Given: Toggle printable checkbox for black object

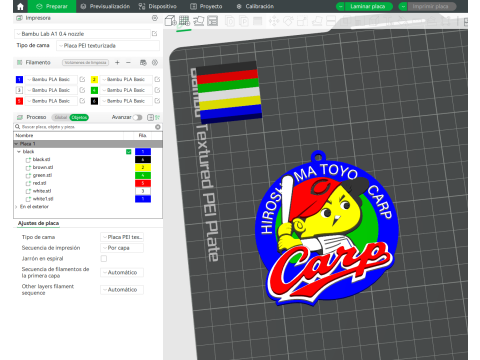Looking at the screenshot, I should (x=129, y=152).
